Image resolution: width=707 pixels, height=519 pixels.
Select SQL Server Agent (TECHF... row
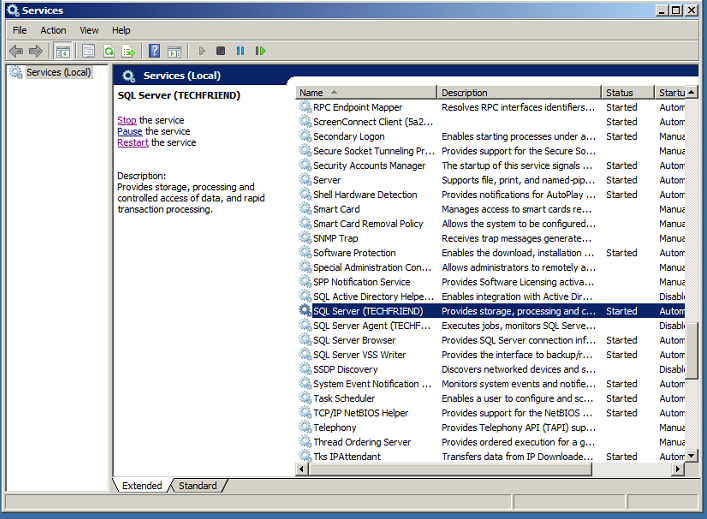(x=491, y=325)
